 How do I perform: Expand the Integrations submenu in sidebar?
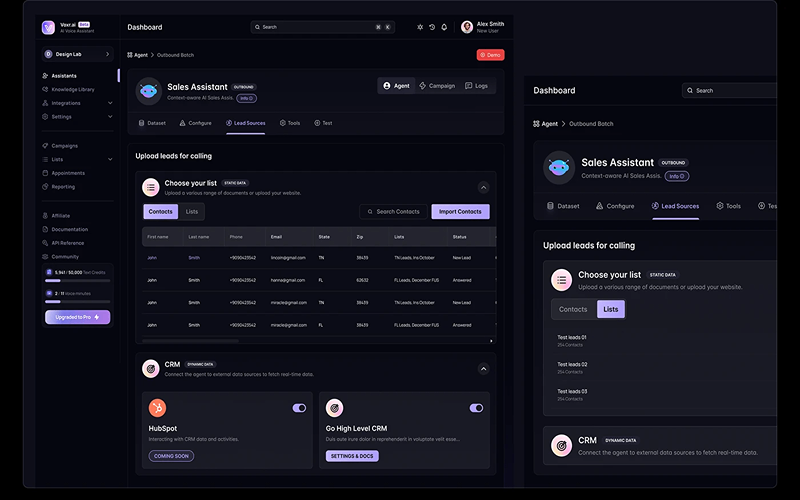click(x=110, y=103)
